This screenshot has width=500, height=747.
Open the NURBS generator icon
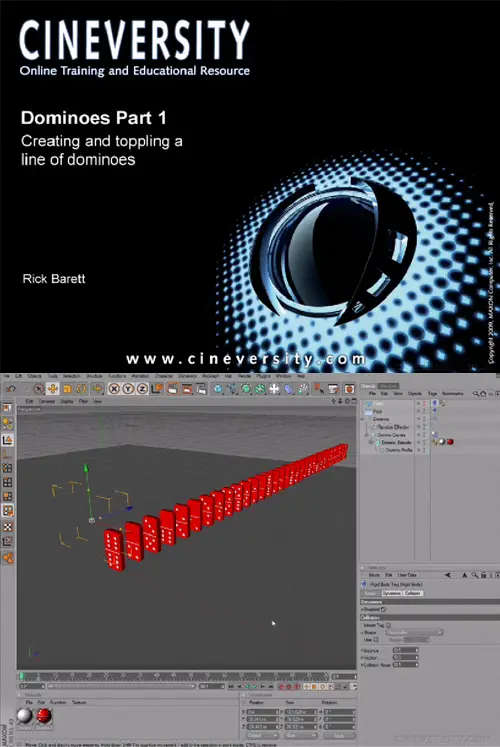click(246, 389)
